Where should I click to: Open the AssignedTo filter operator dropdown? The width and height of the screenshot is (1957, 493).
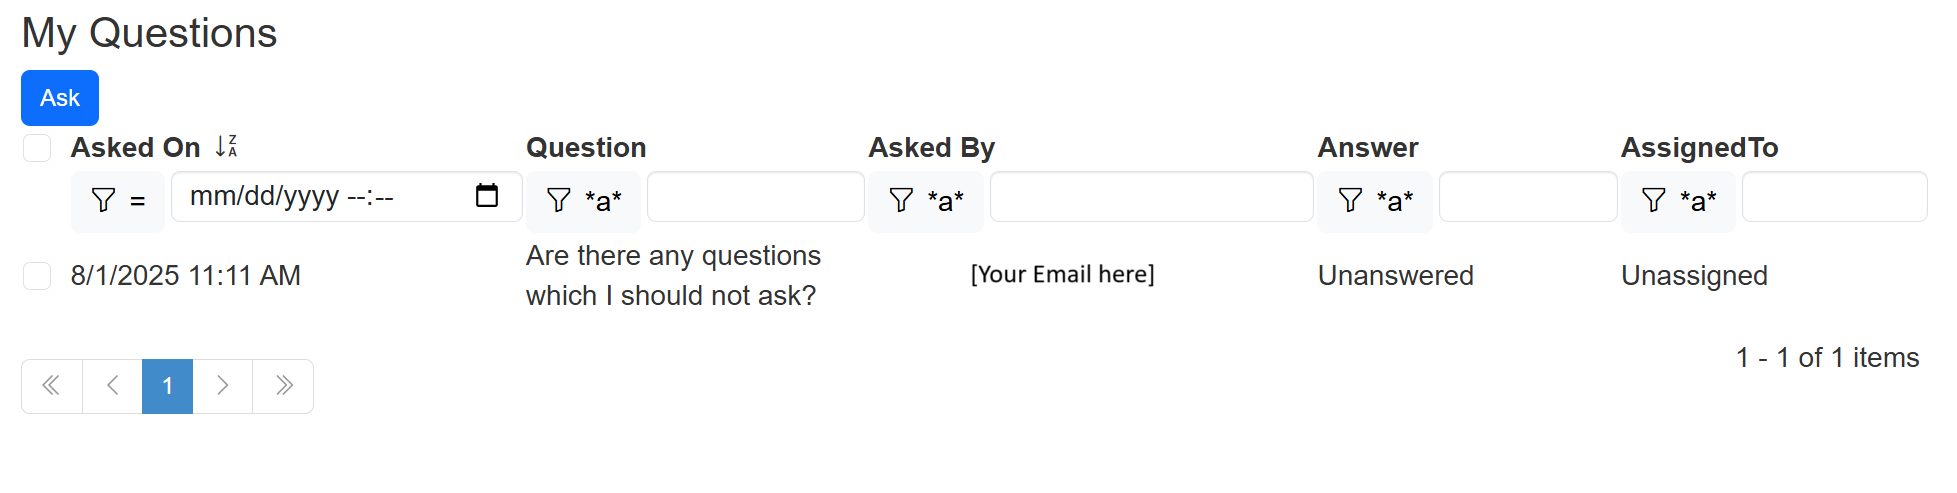click(1678, 201)
